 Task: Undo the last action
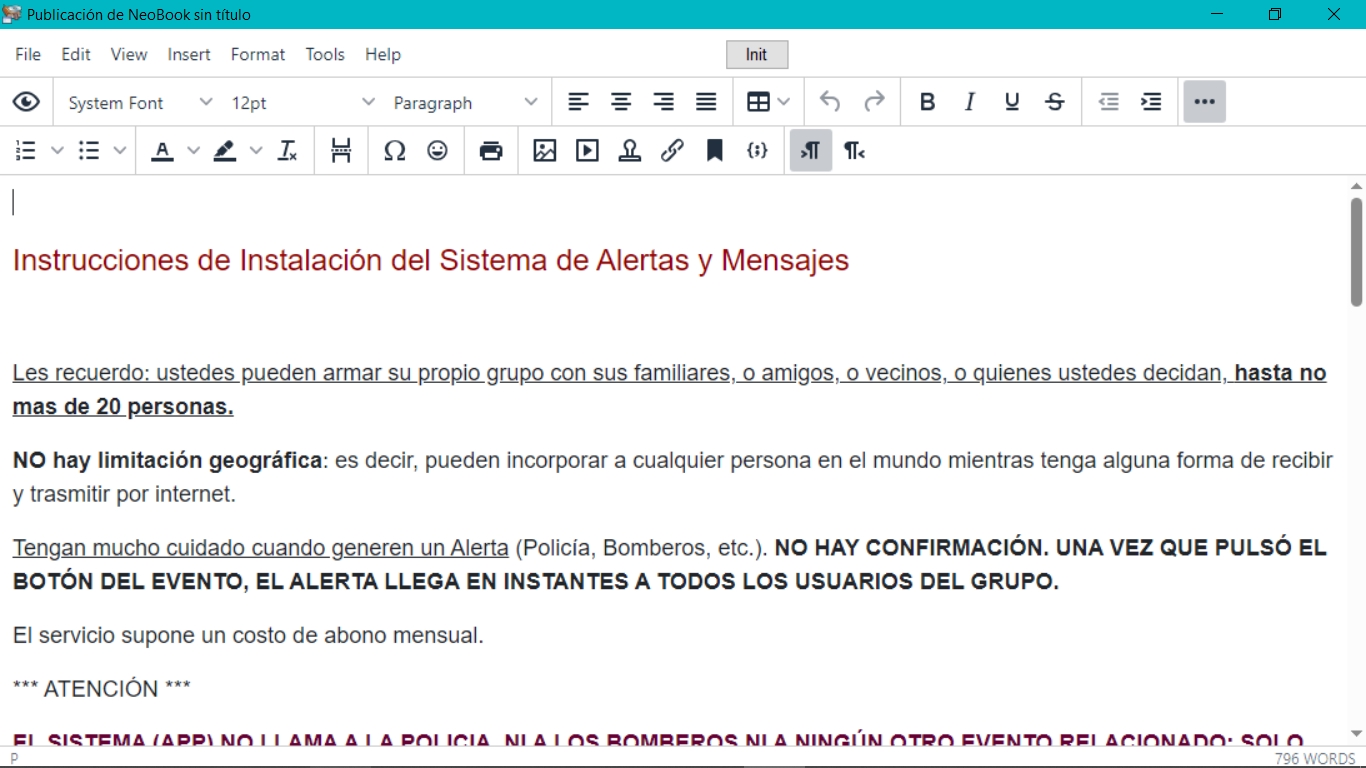tap(830, 102)
